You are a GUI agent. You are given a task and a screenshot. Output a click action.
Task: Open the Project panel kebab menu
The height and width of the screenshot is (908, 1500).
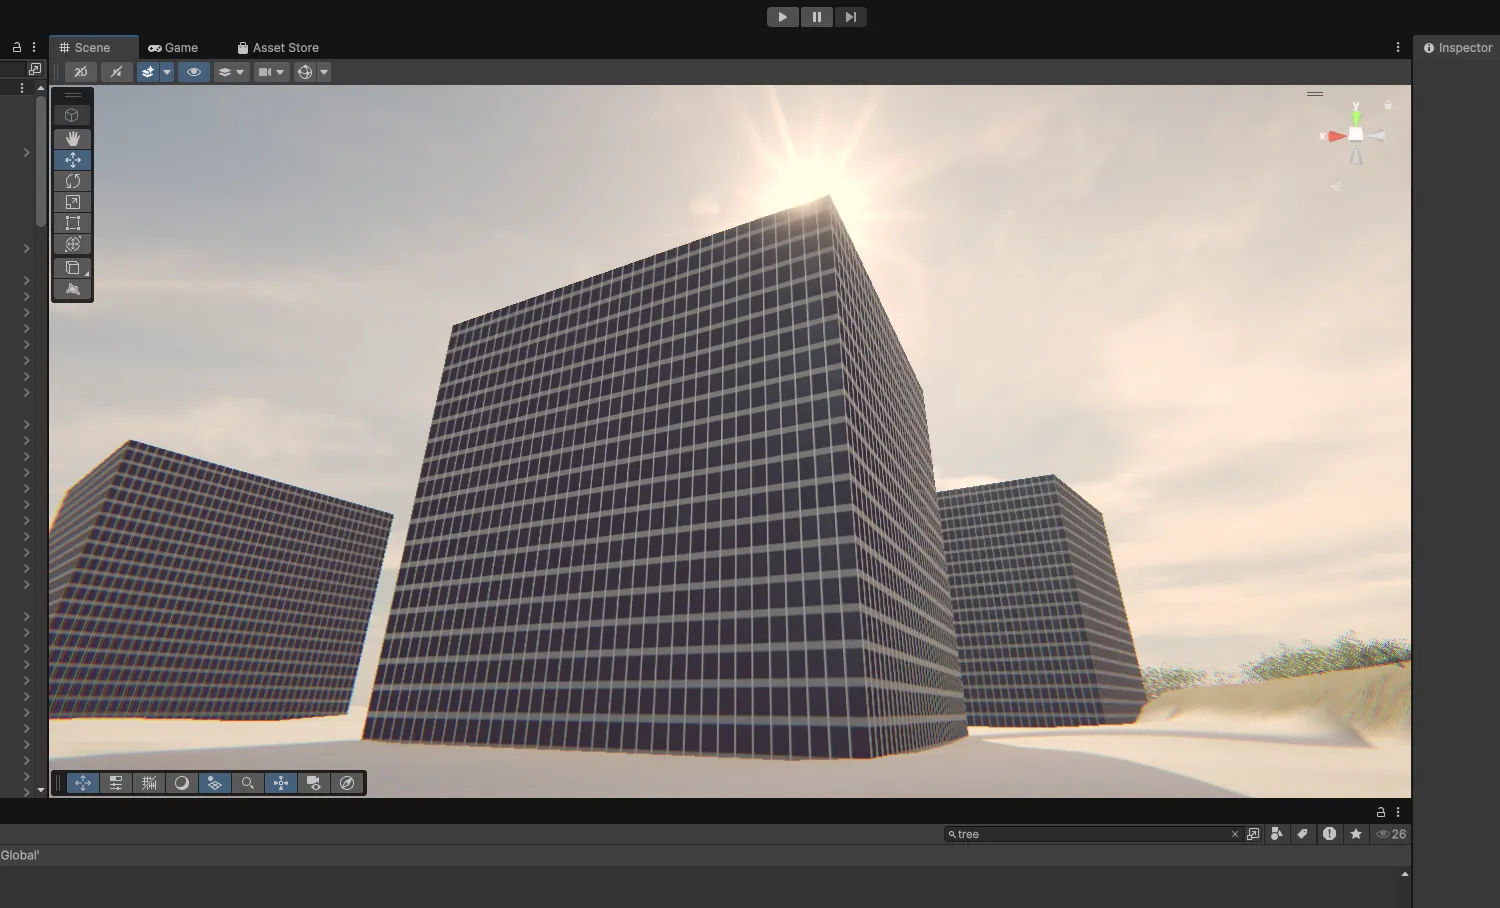(1398, 812)
